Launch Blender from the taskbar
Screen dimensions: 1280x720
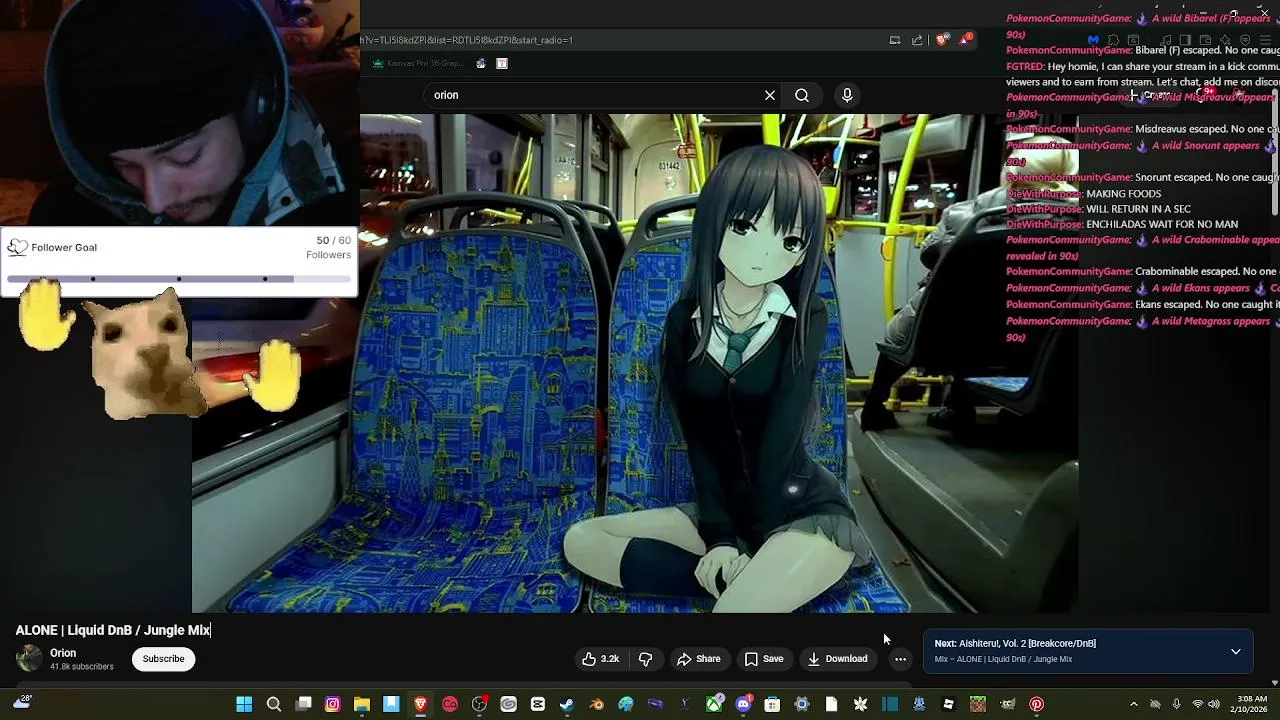tap(596, 704)
